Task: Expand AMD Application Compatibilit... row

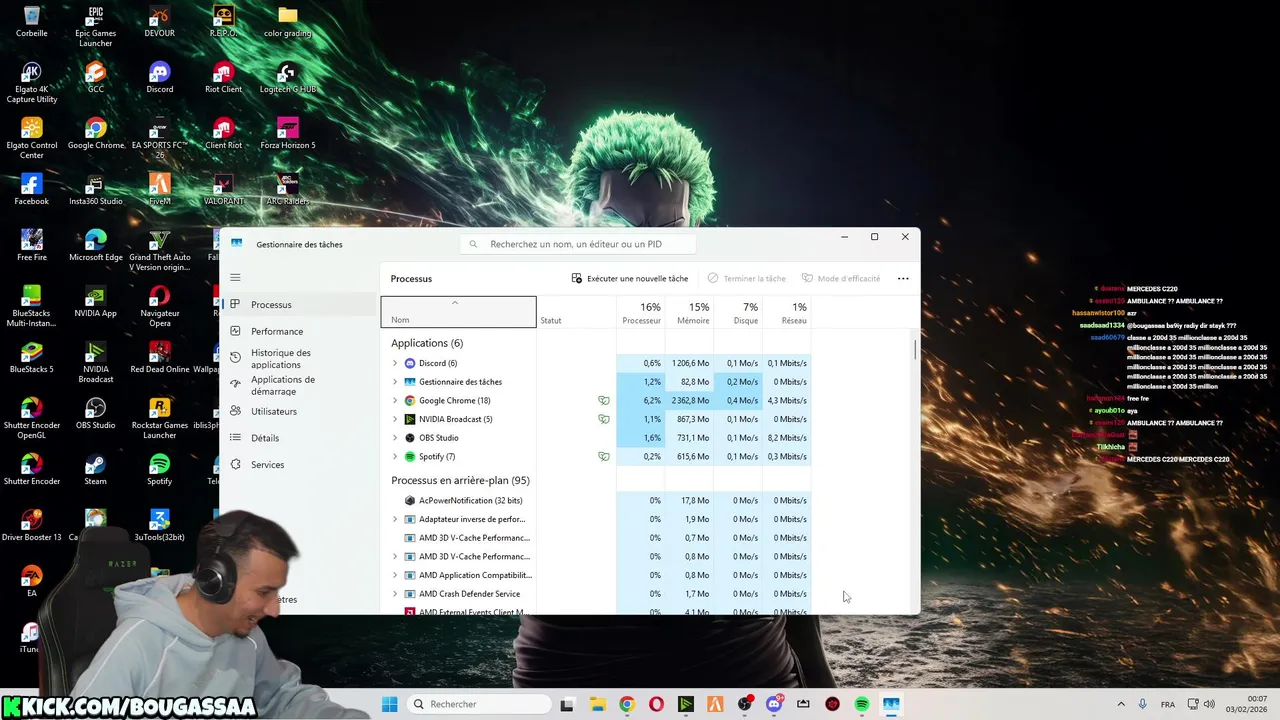Action: (x=395, y=575)
